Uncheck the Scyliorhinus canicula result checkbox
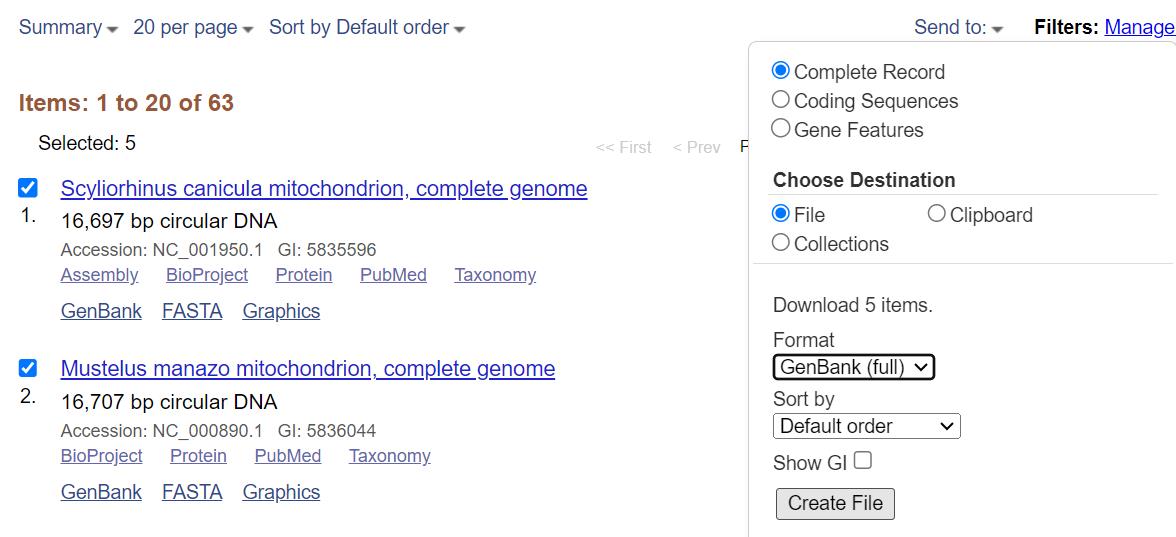 (28, 188)
